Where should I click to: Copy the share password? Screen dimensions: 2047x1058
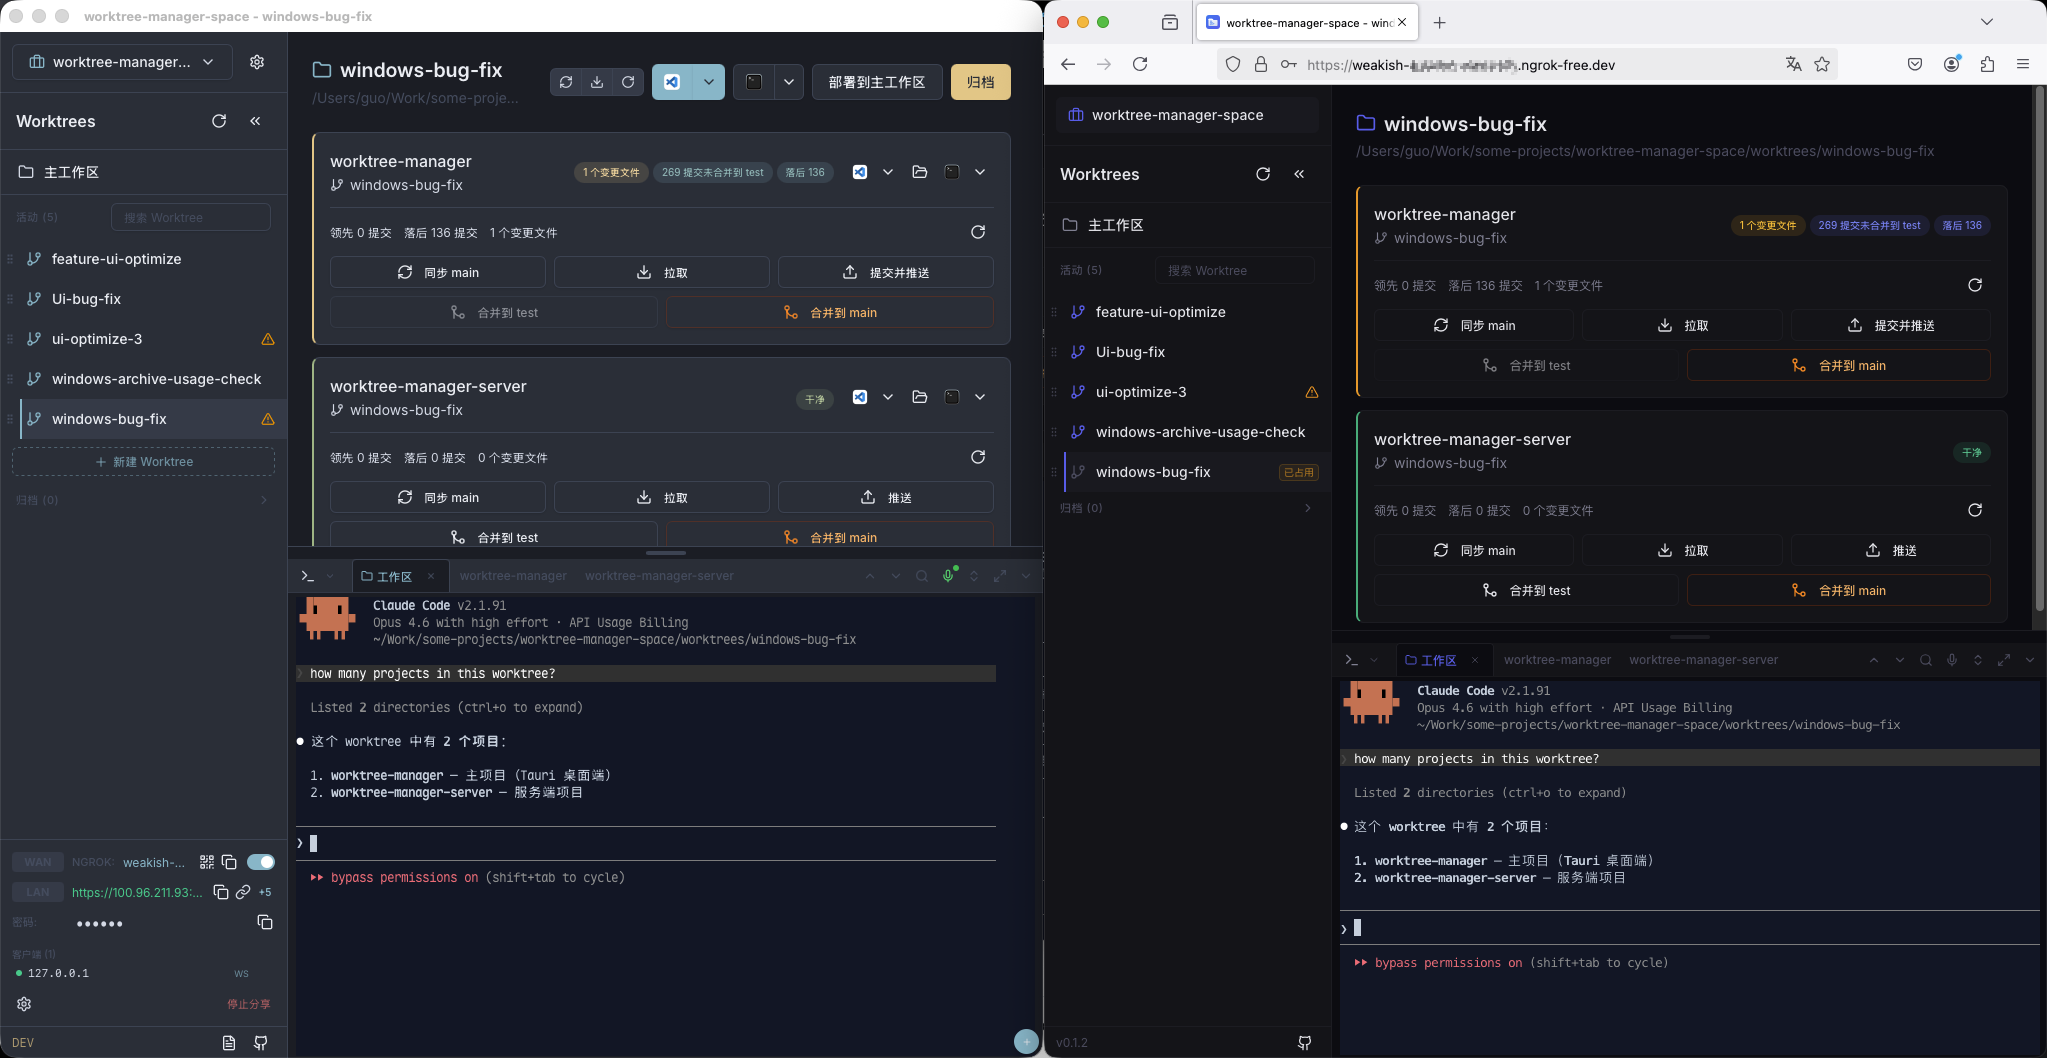tap(265, 922)
